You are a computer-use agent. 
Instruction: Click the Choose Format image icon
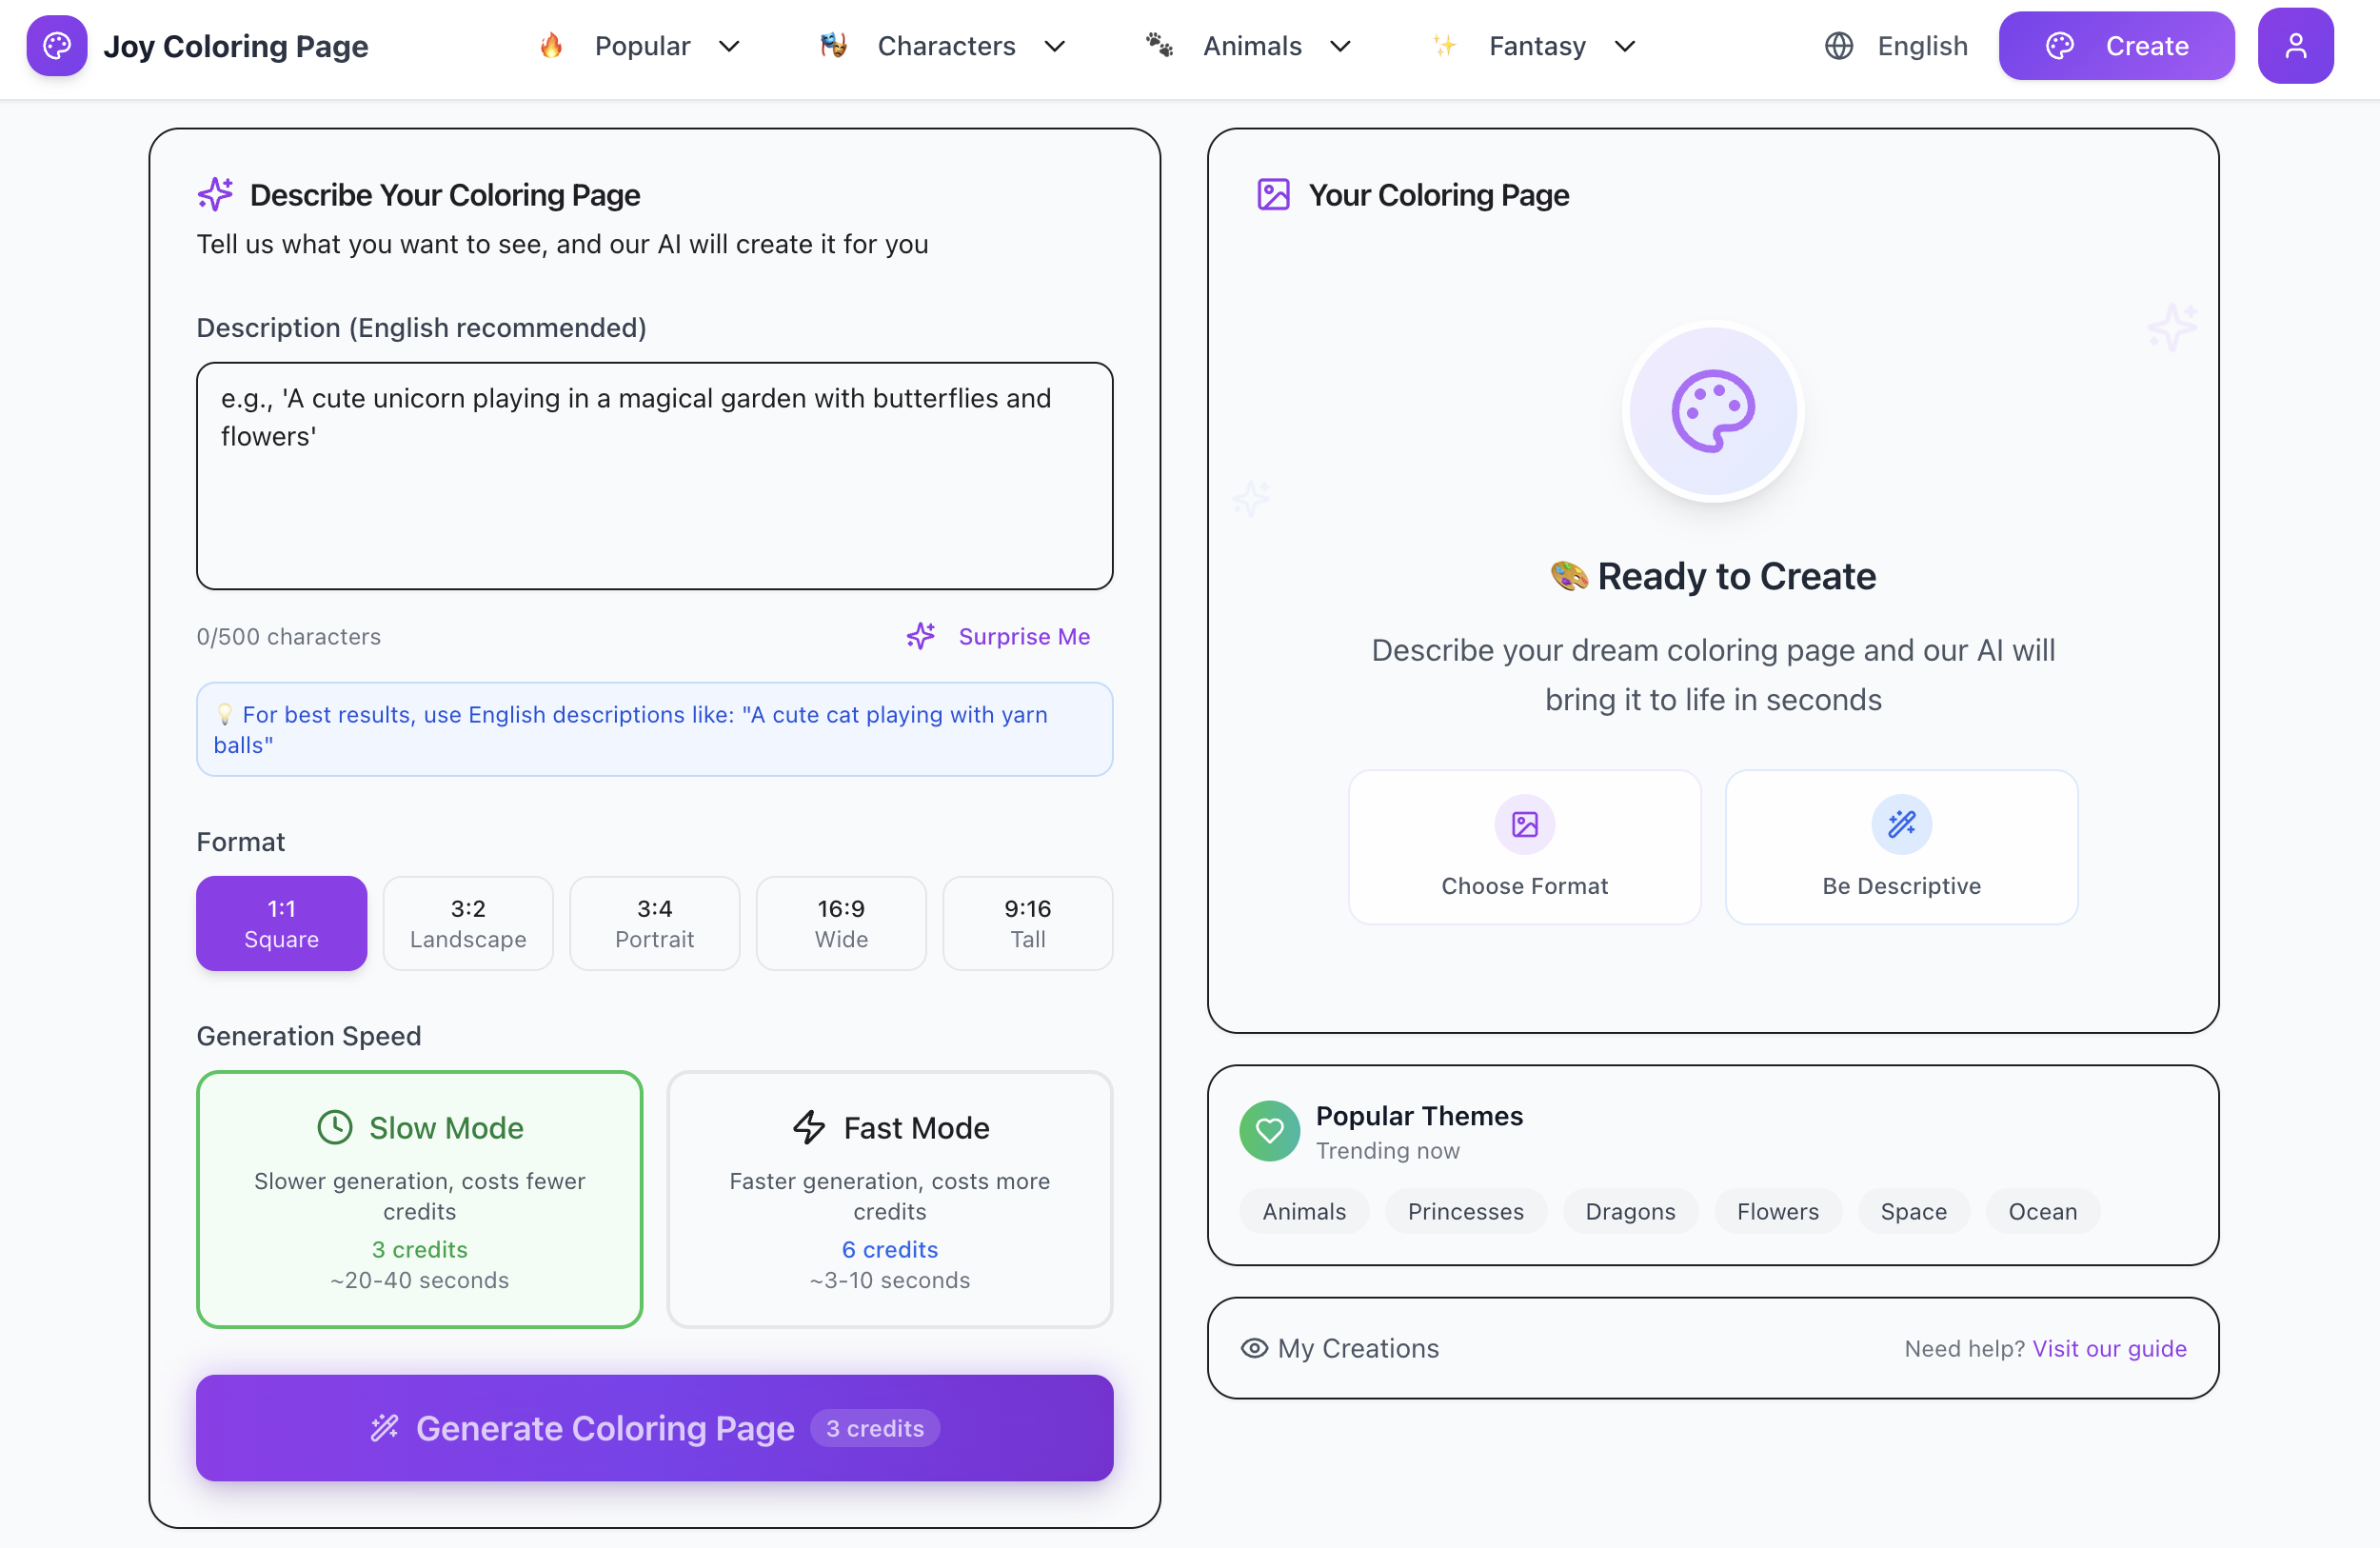point(1524,824)
